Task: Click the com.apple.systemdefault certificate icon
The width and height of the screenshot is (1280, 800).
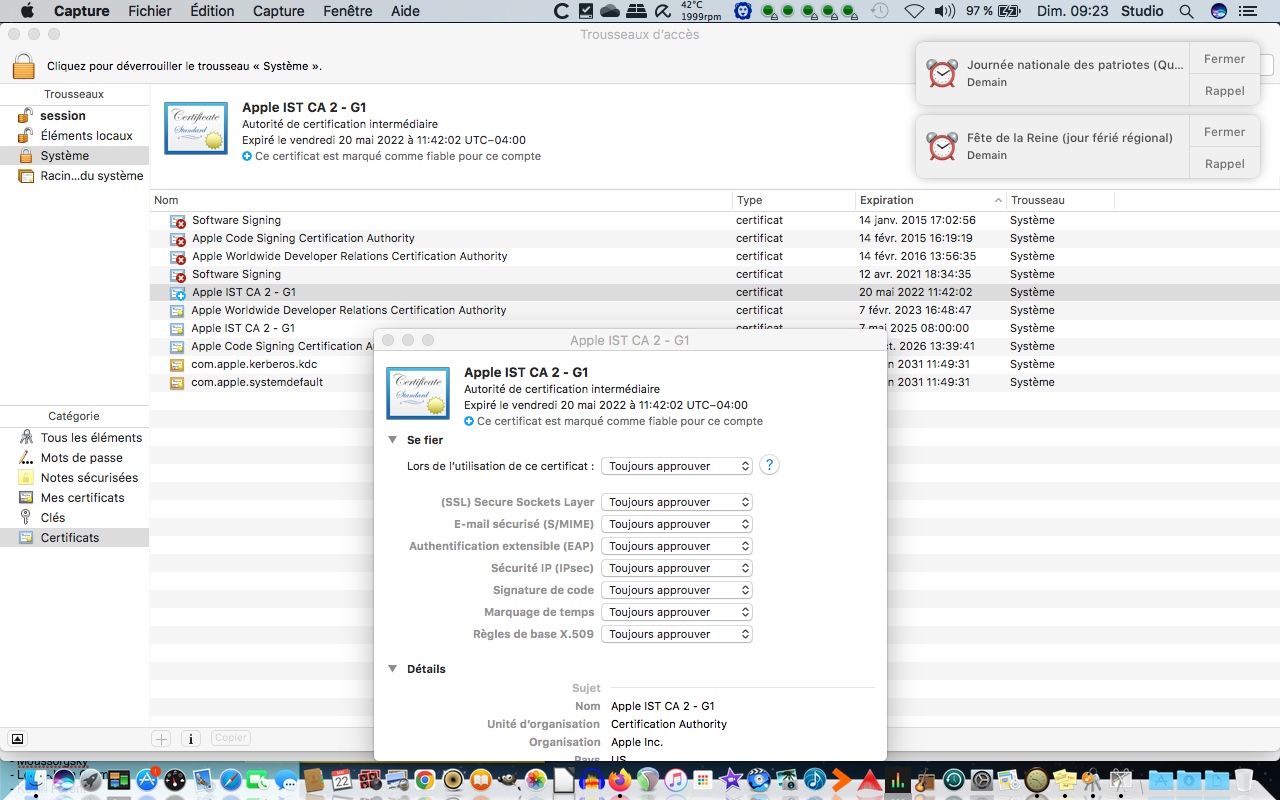Action: coord(177,383)
